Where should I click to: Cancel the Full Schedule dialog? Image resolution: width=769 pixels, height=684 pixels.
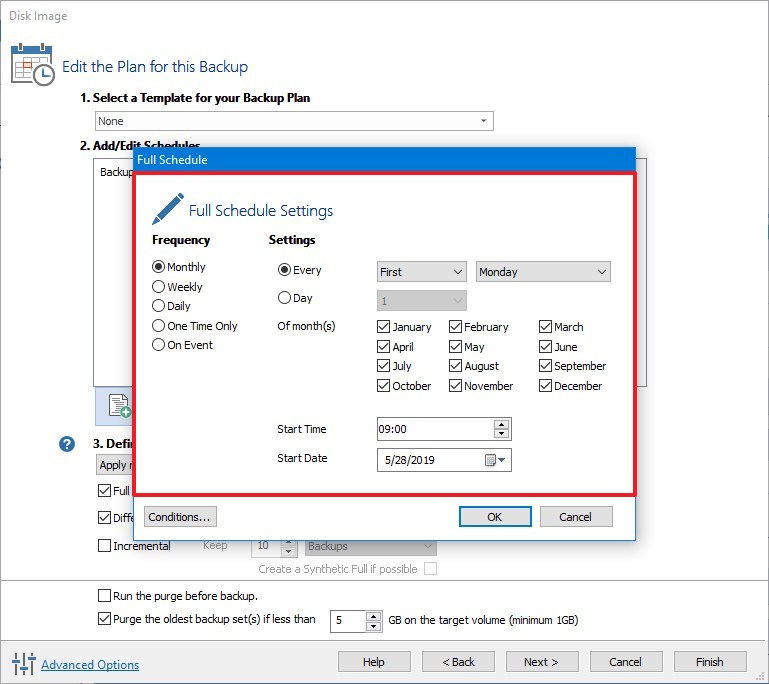click(576, 517)
